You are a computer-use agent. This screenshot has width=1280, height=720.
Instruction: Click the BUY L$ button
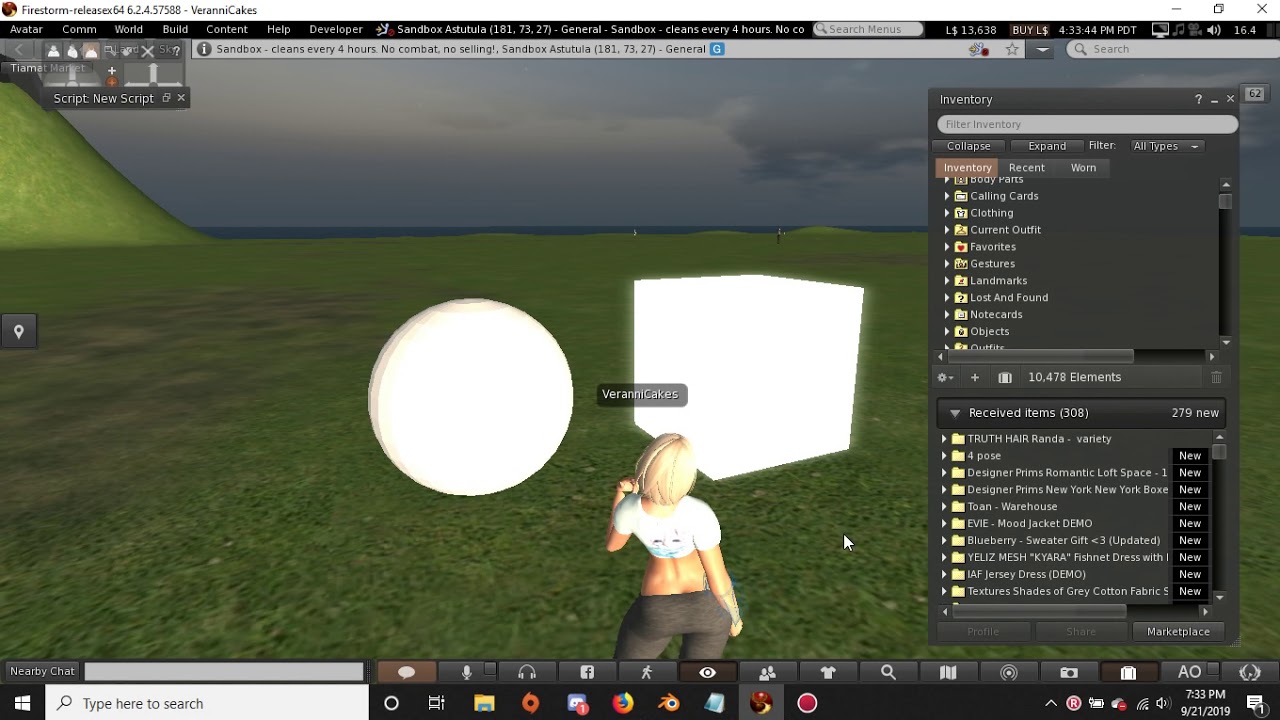pyautogui.click(x=1031, y=30)
